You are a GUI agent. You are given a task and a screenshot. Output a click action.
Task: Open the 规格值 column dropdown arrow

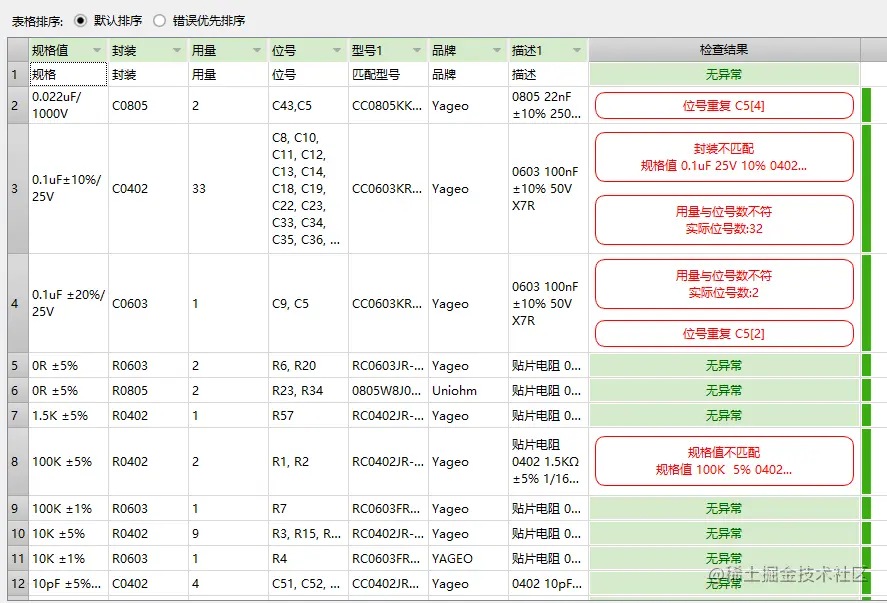[x=97, y=50]
